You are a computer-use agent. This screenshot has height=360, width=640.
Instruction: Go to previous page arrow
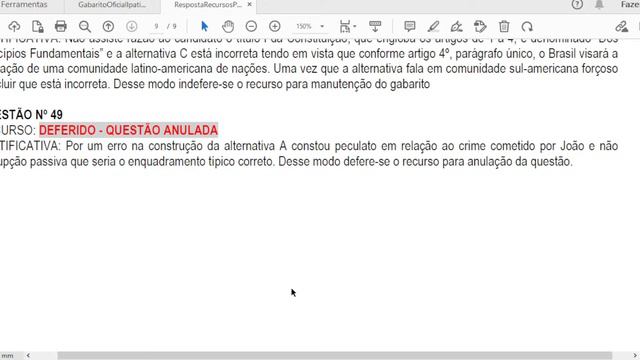click(x=108, y=27)
